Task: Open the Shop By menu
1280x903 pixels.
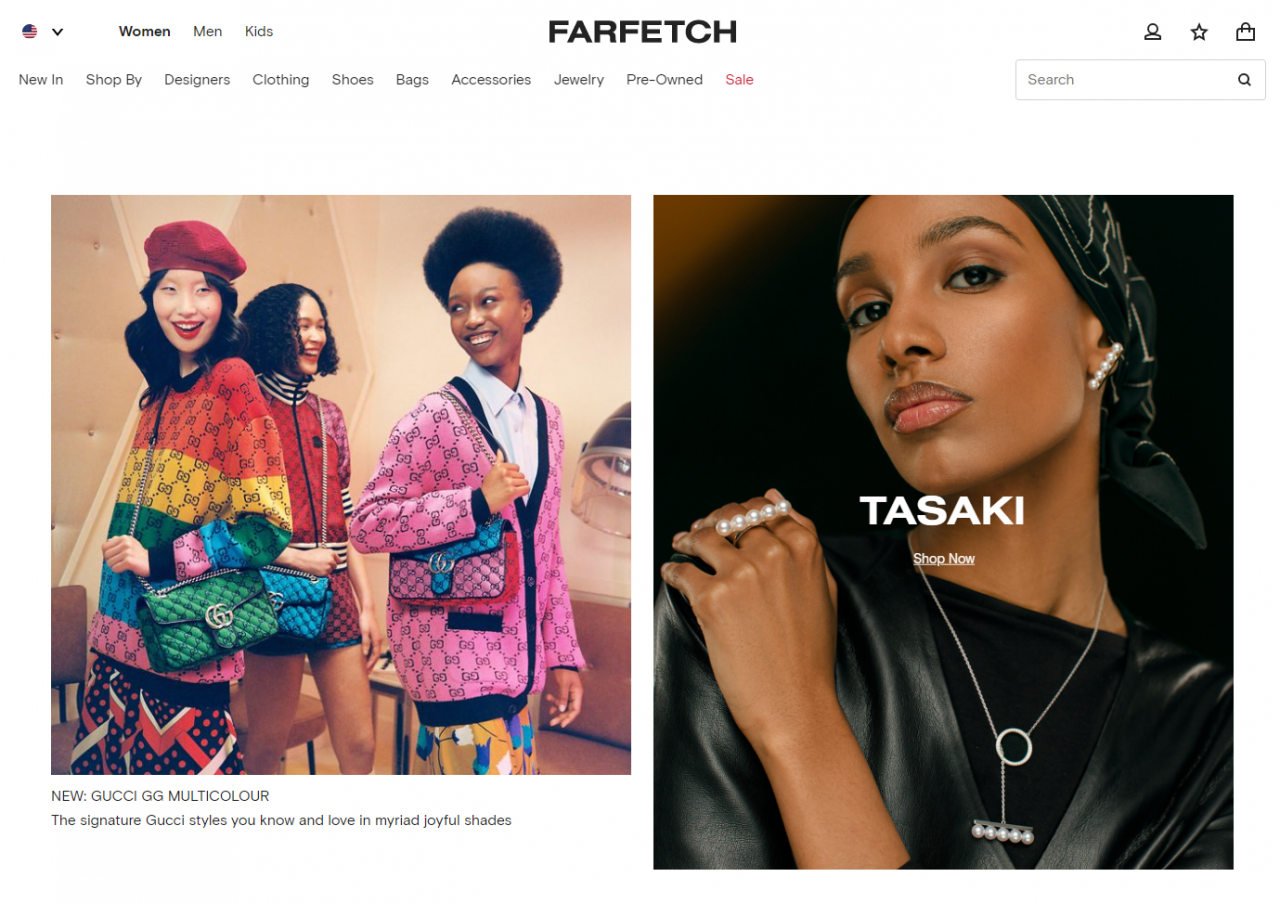Action: [114, 79]
